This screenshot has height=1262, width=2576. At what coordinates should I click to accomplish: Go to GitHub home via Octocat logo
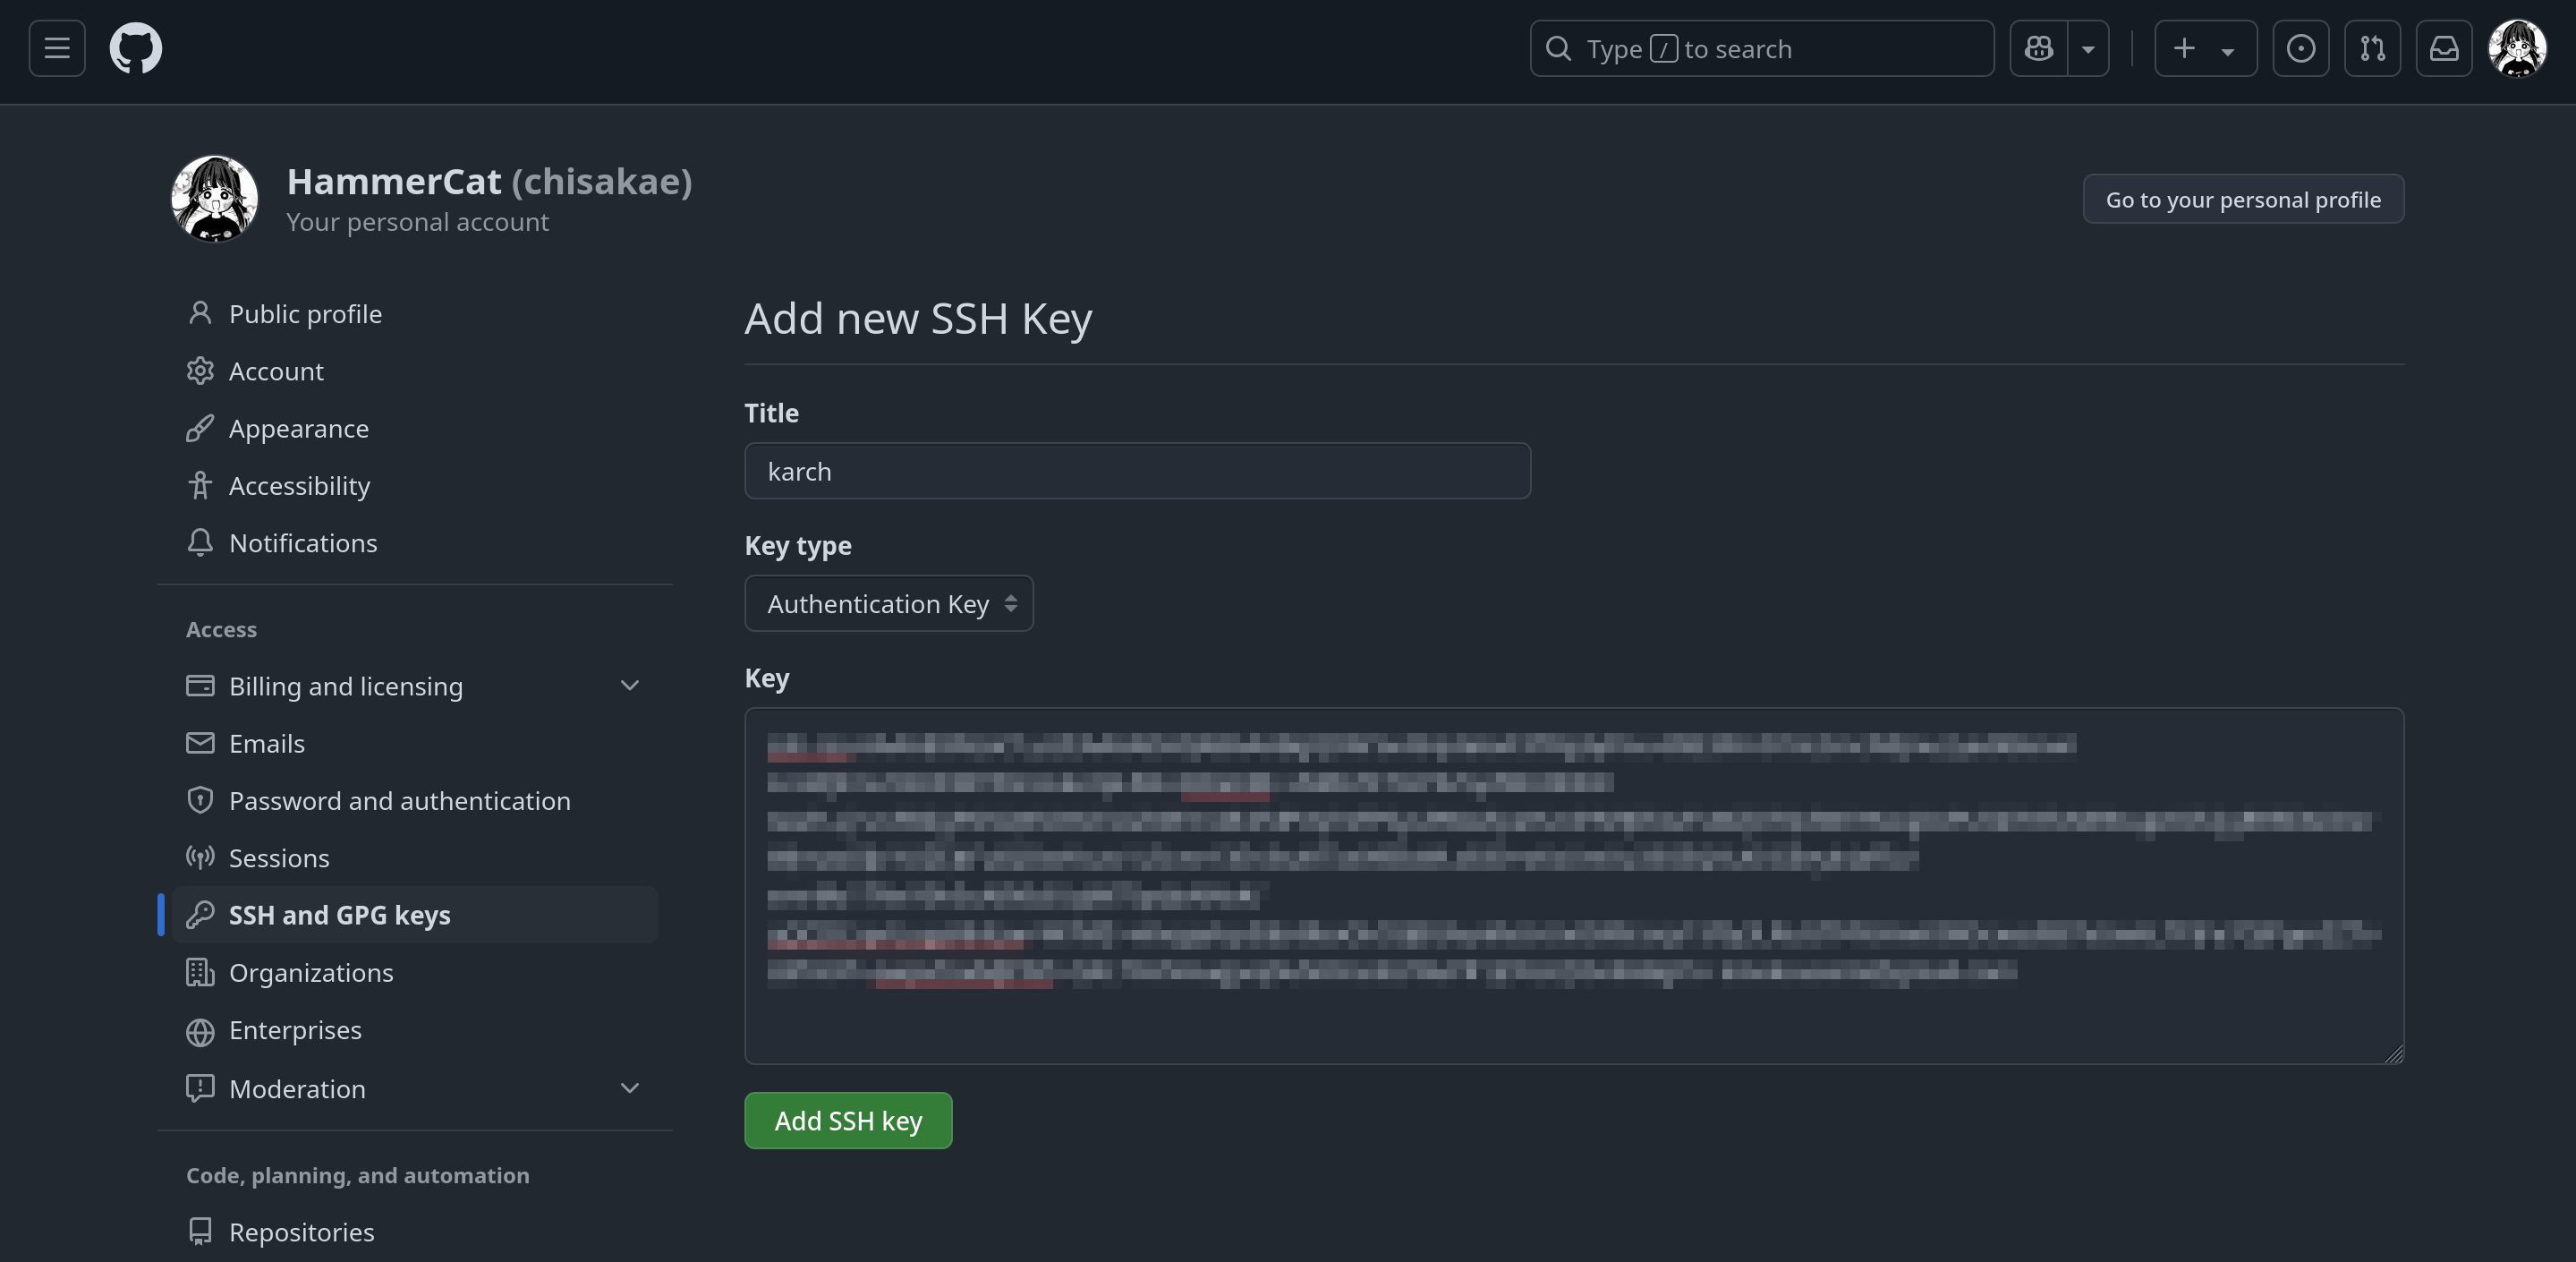click(x=135, y=48)
